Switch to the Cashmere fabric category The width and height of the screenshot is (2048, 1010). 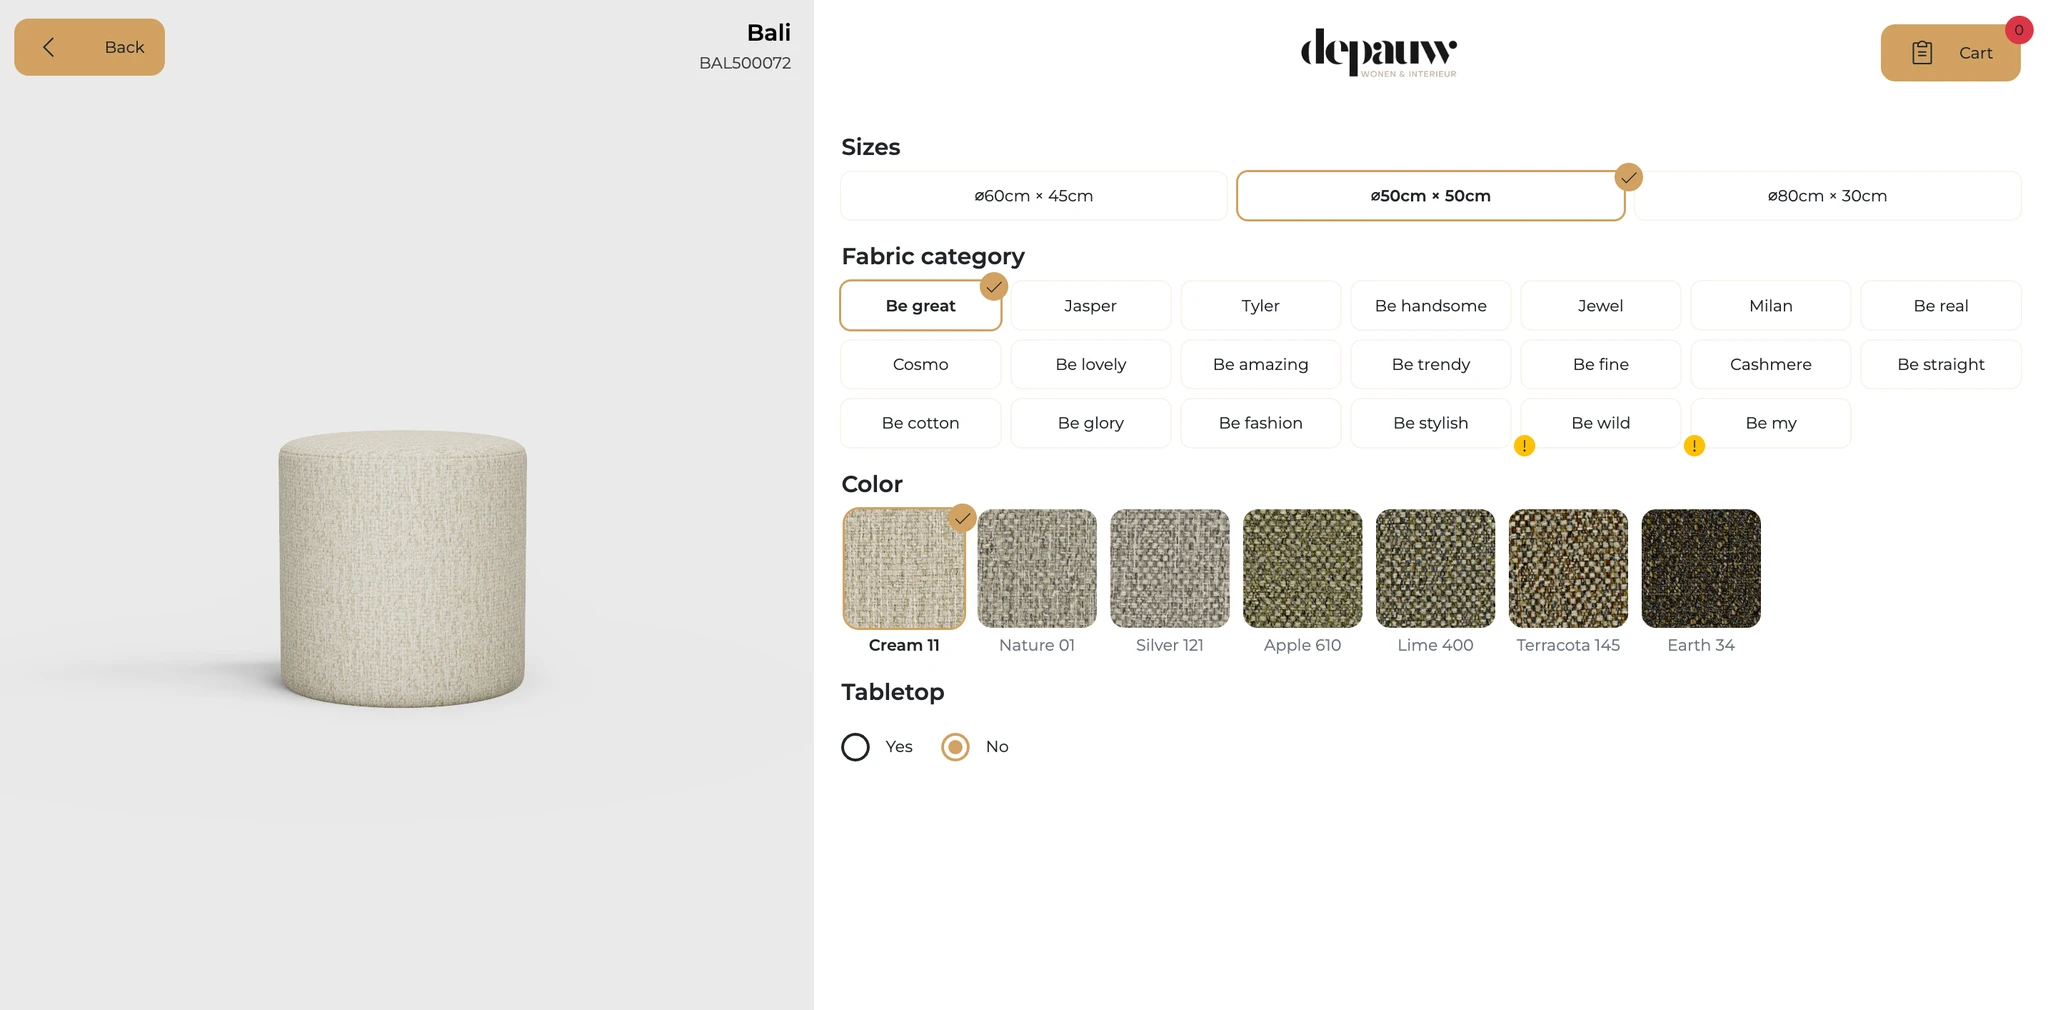[1770, 365]
